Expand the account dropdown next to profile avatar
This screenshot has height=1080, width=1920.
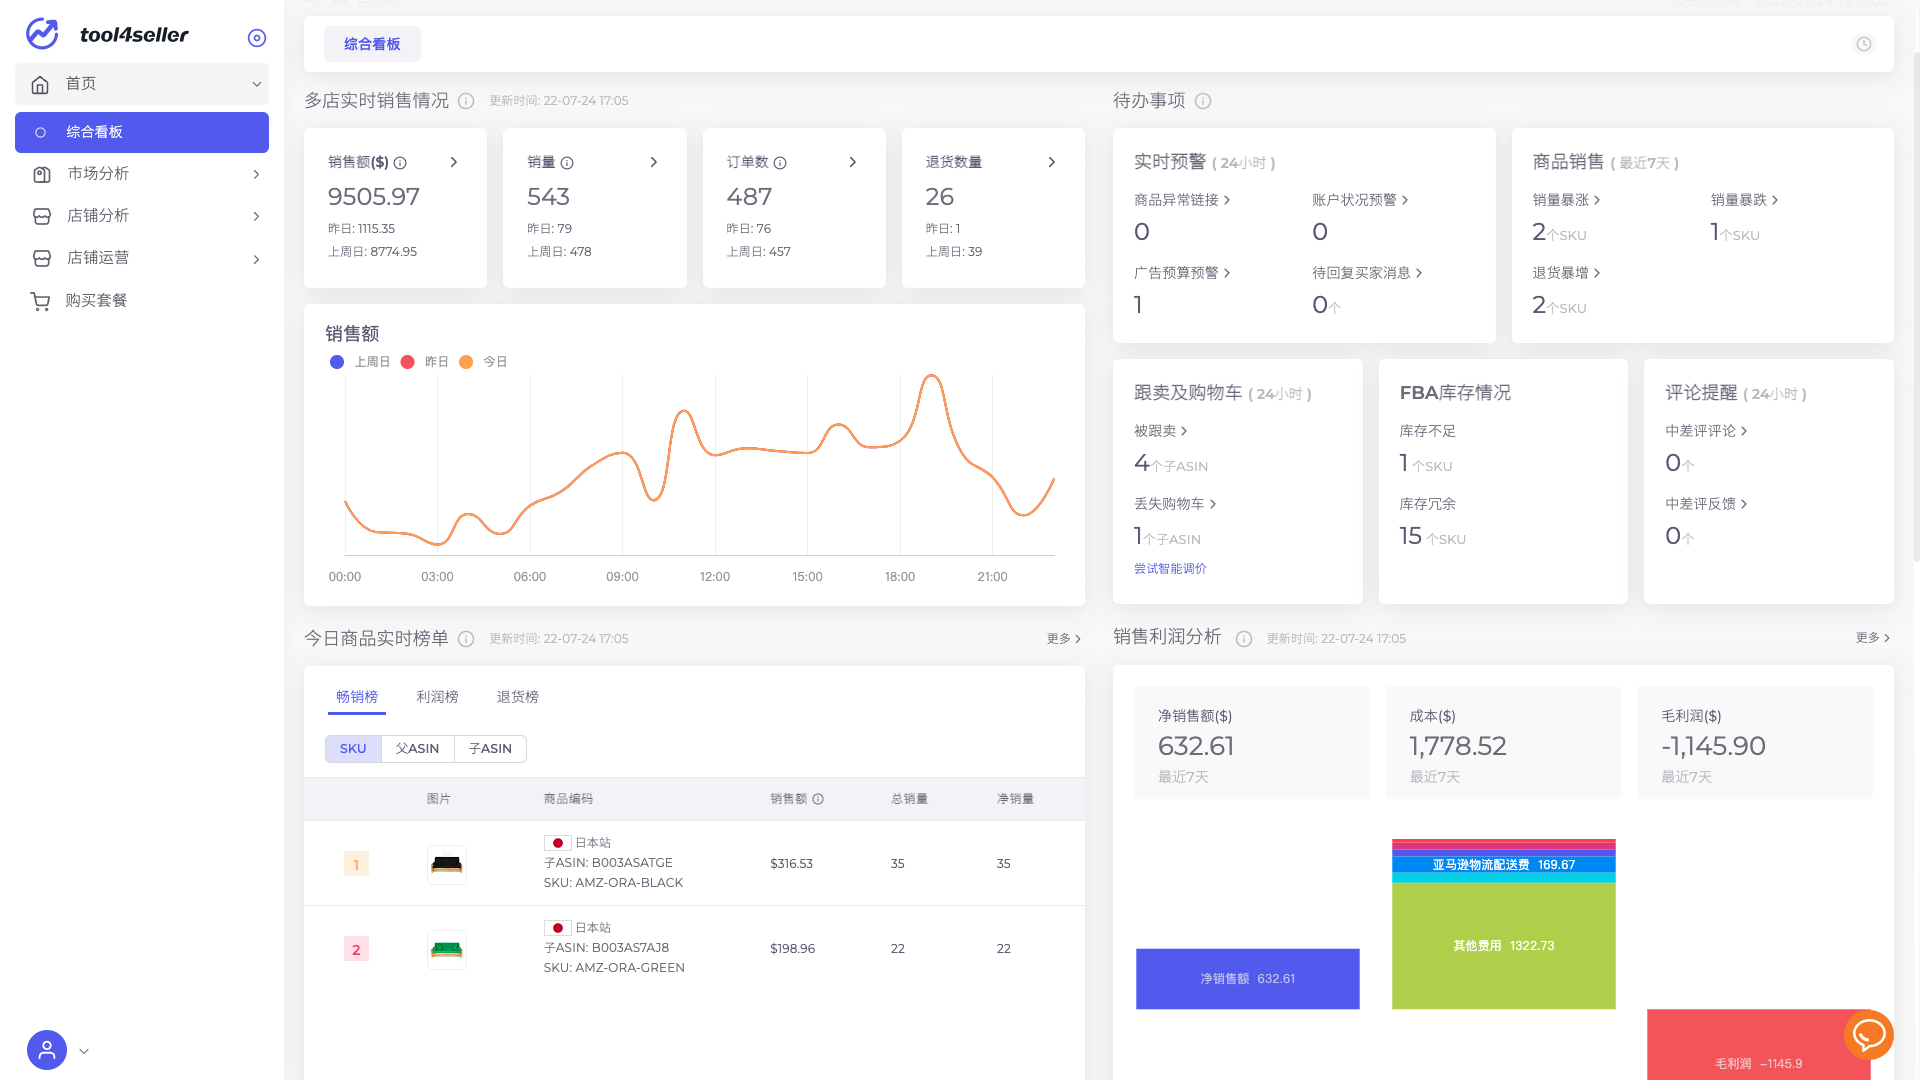[x=84, y=1051]
